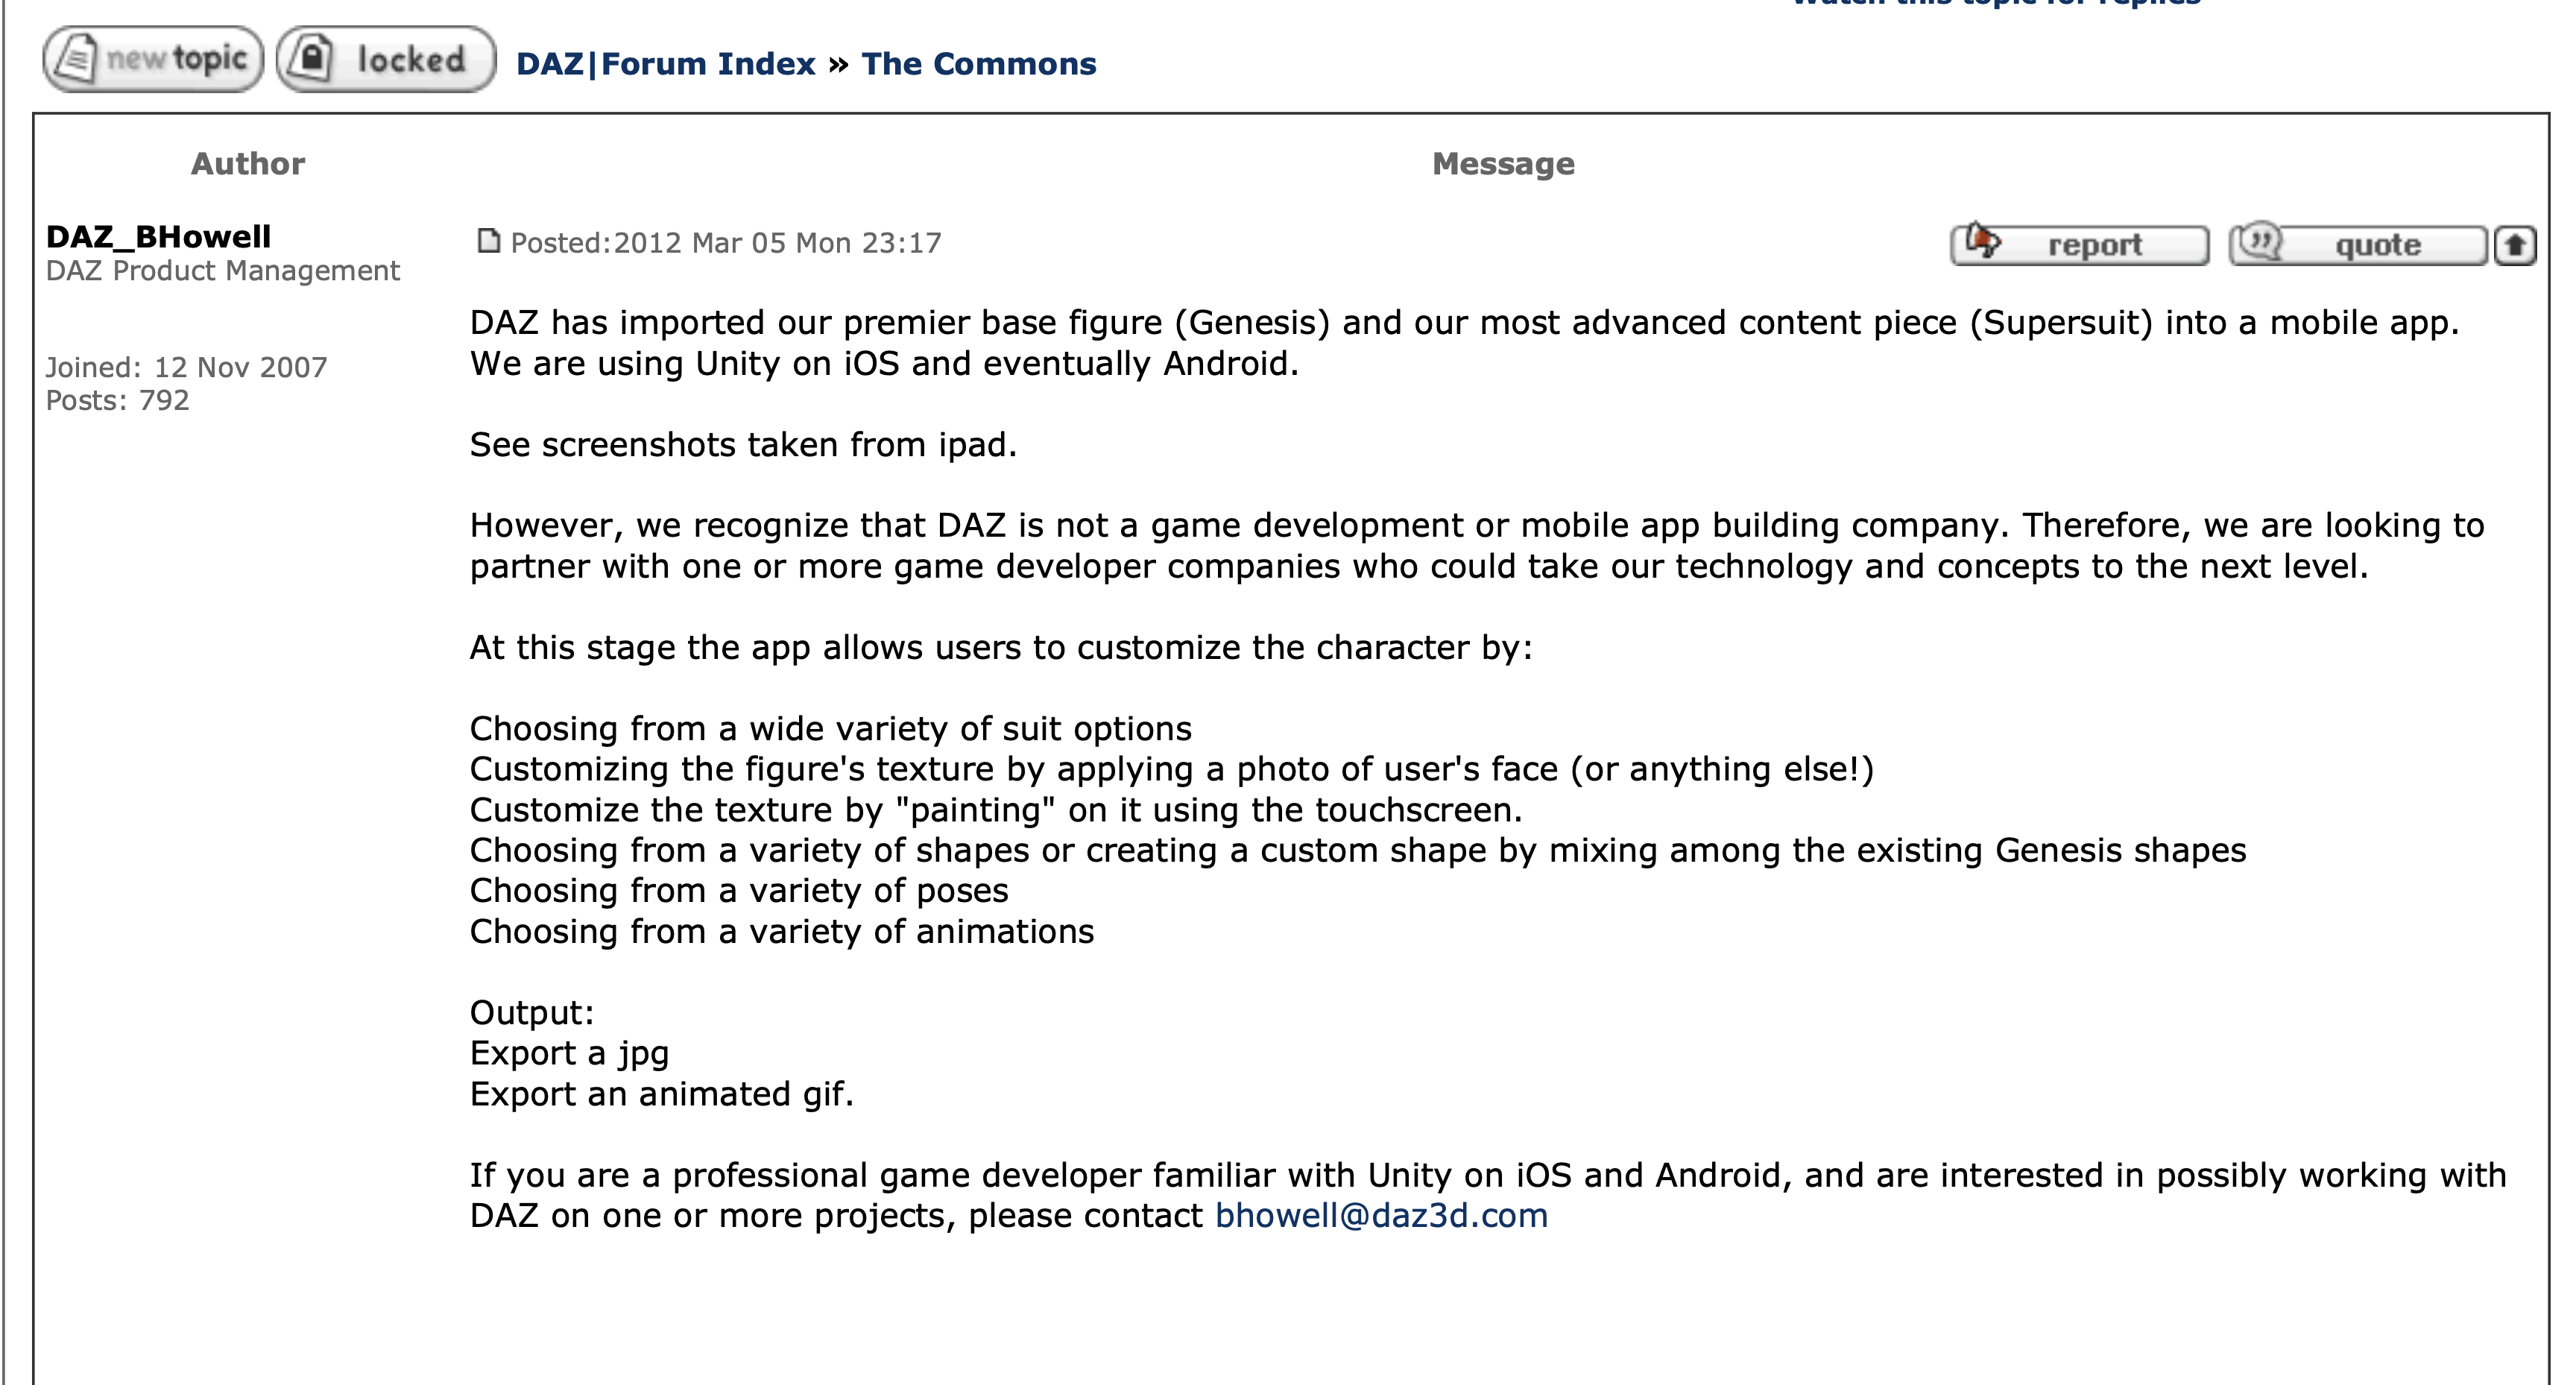Go to The Commons forum
The width and height of the screenshot is (2576, 1385).
click(978, 64)
